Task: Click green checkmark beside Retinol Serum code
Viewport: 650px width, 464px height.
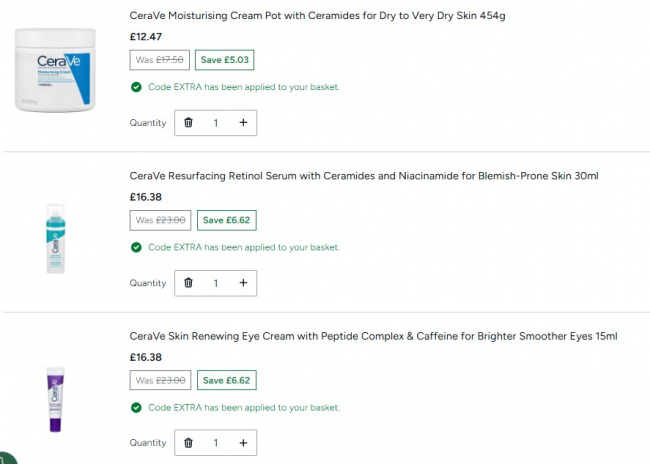Action: point(136,247)
